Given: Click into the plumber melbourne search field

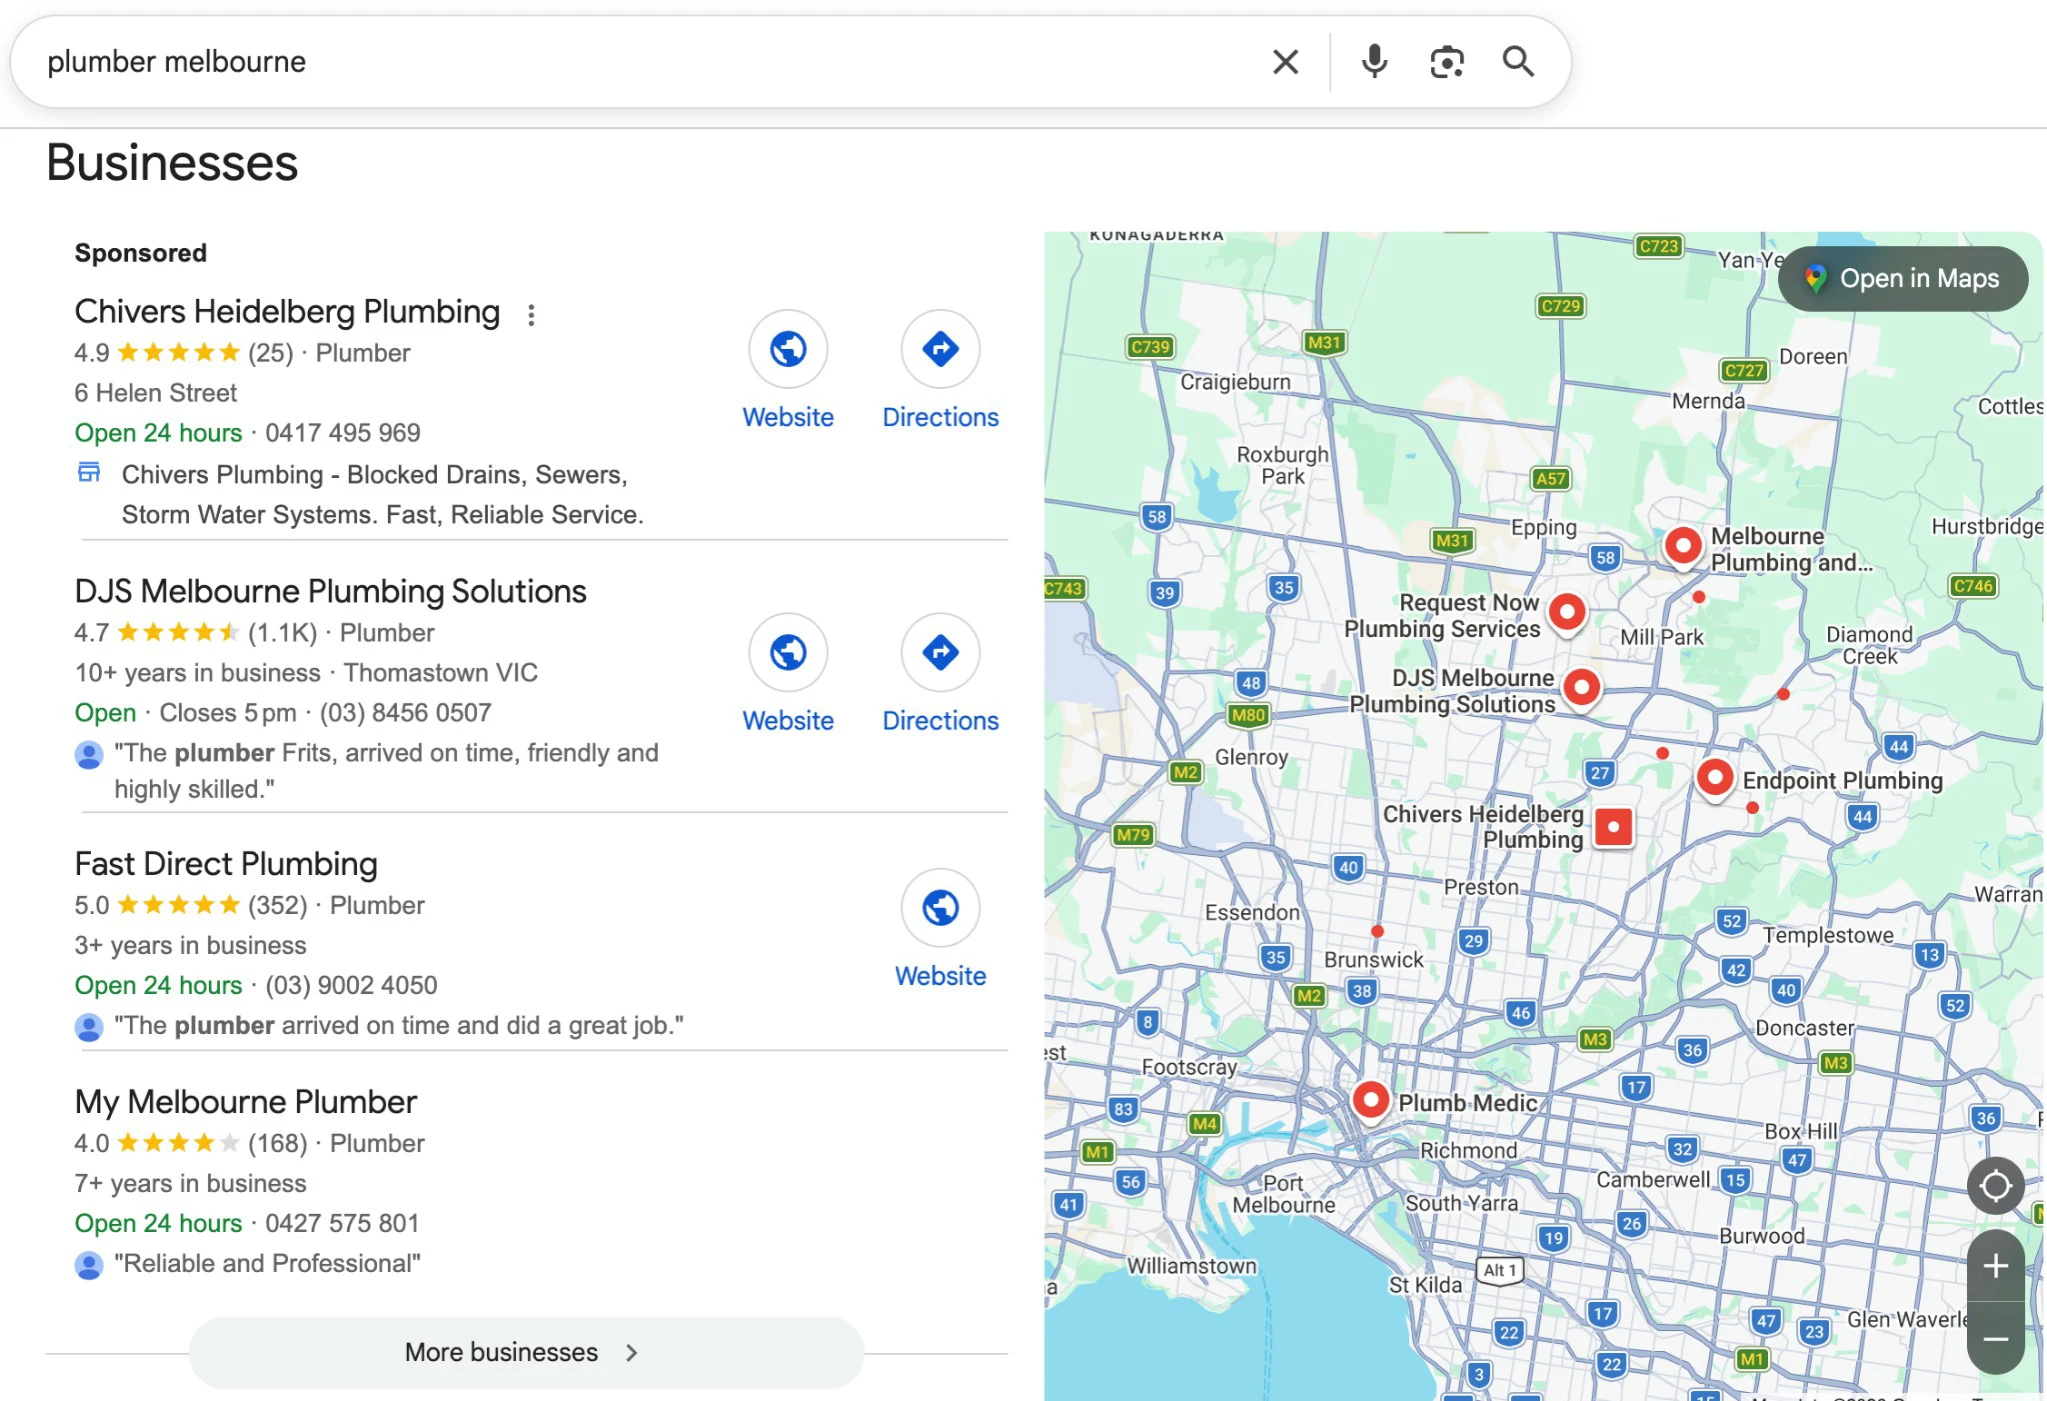Looking at the screenshot, I should (600, 62).
